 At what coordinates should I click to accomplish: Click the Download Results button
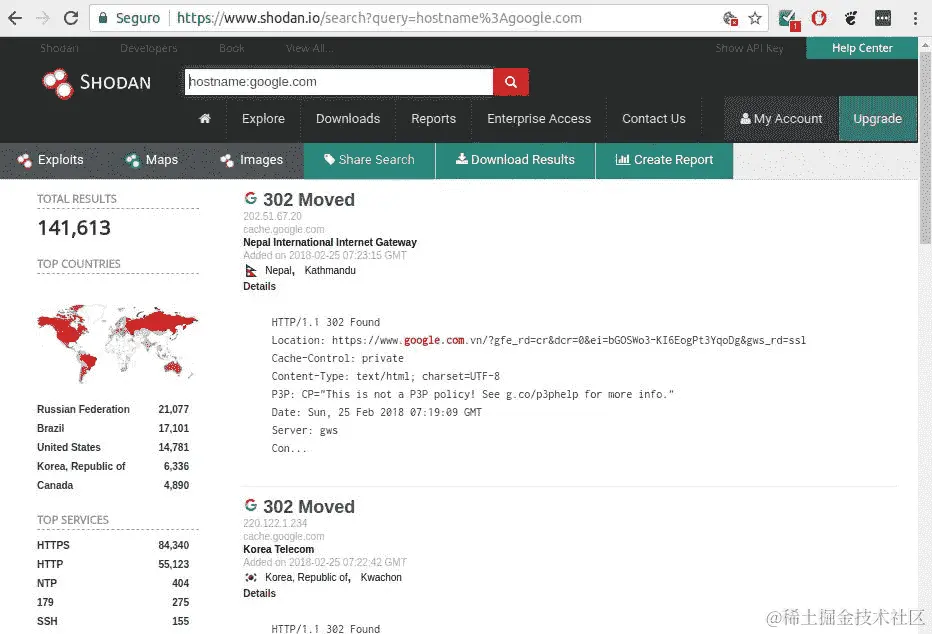(x=515, y=160)
